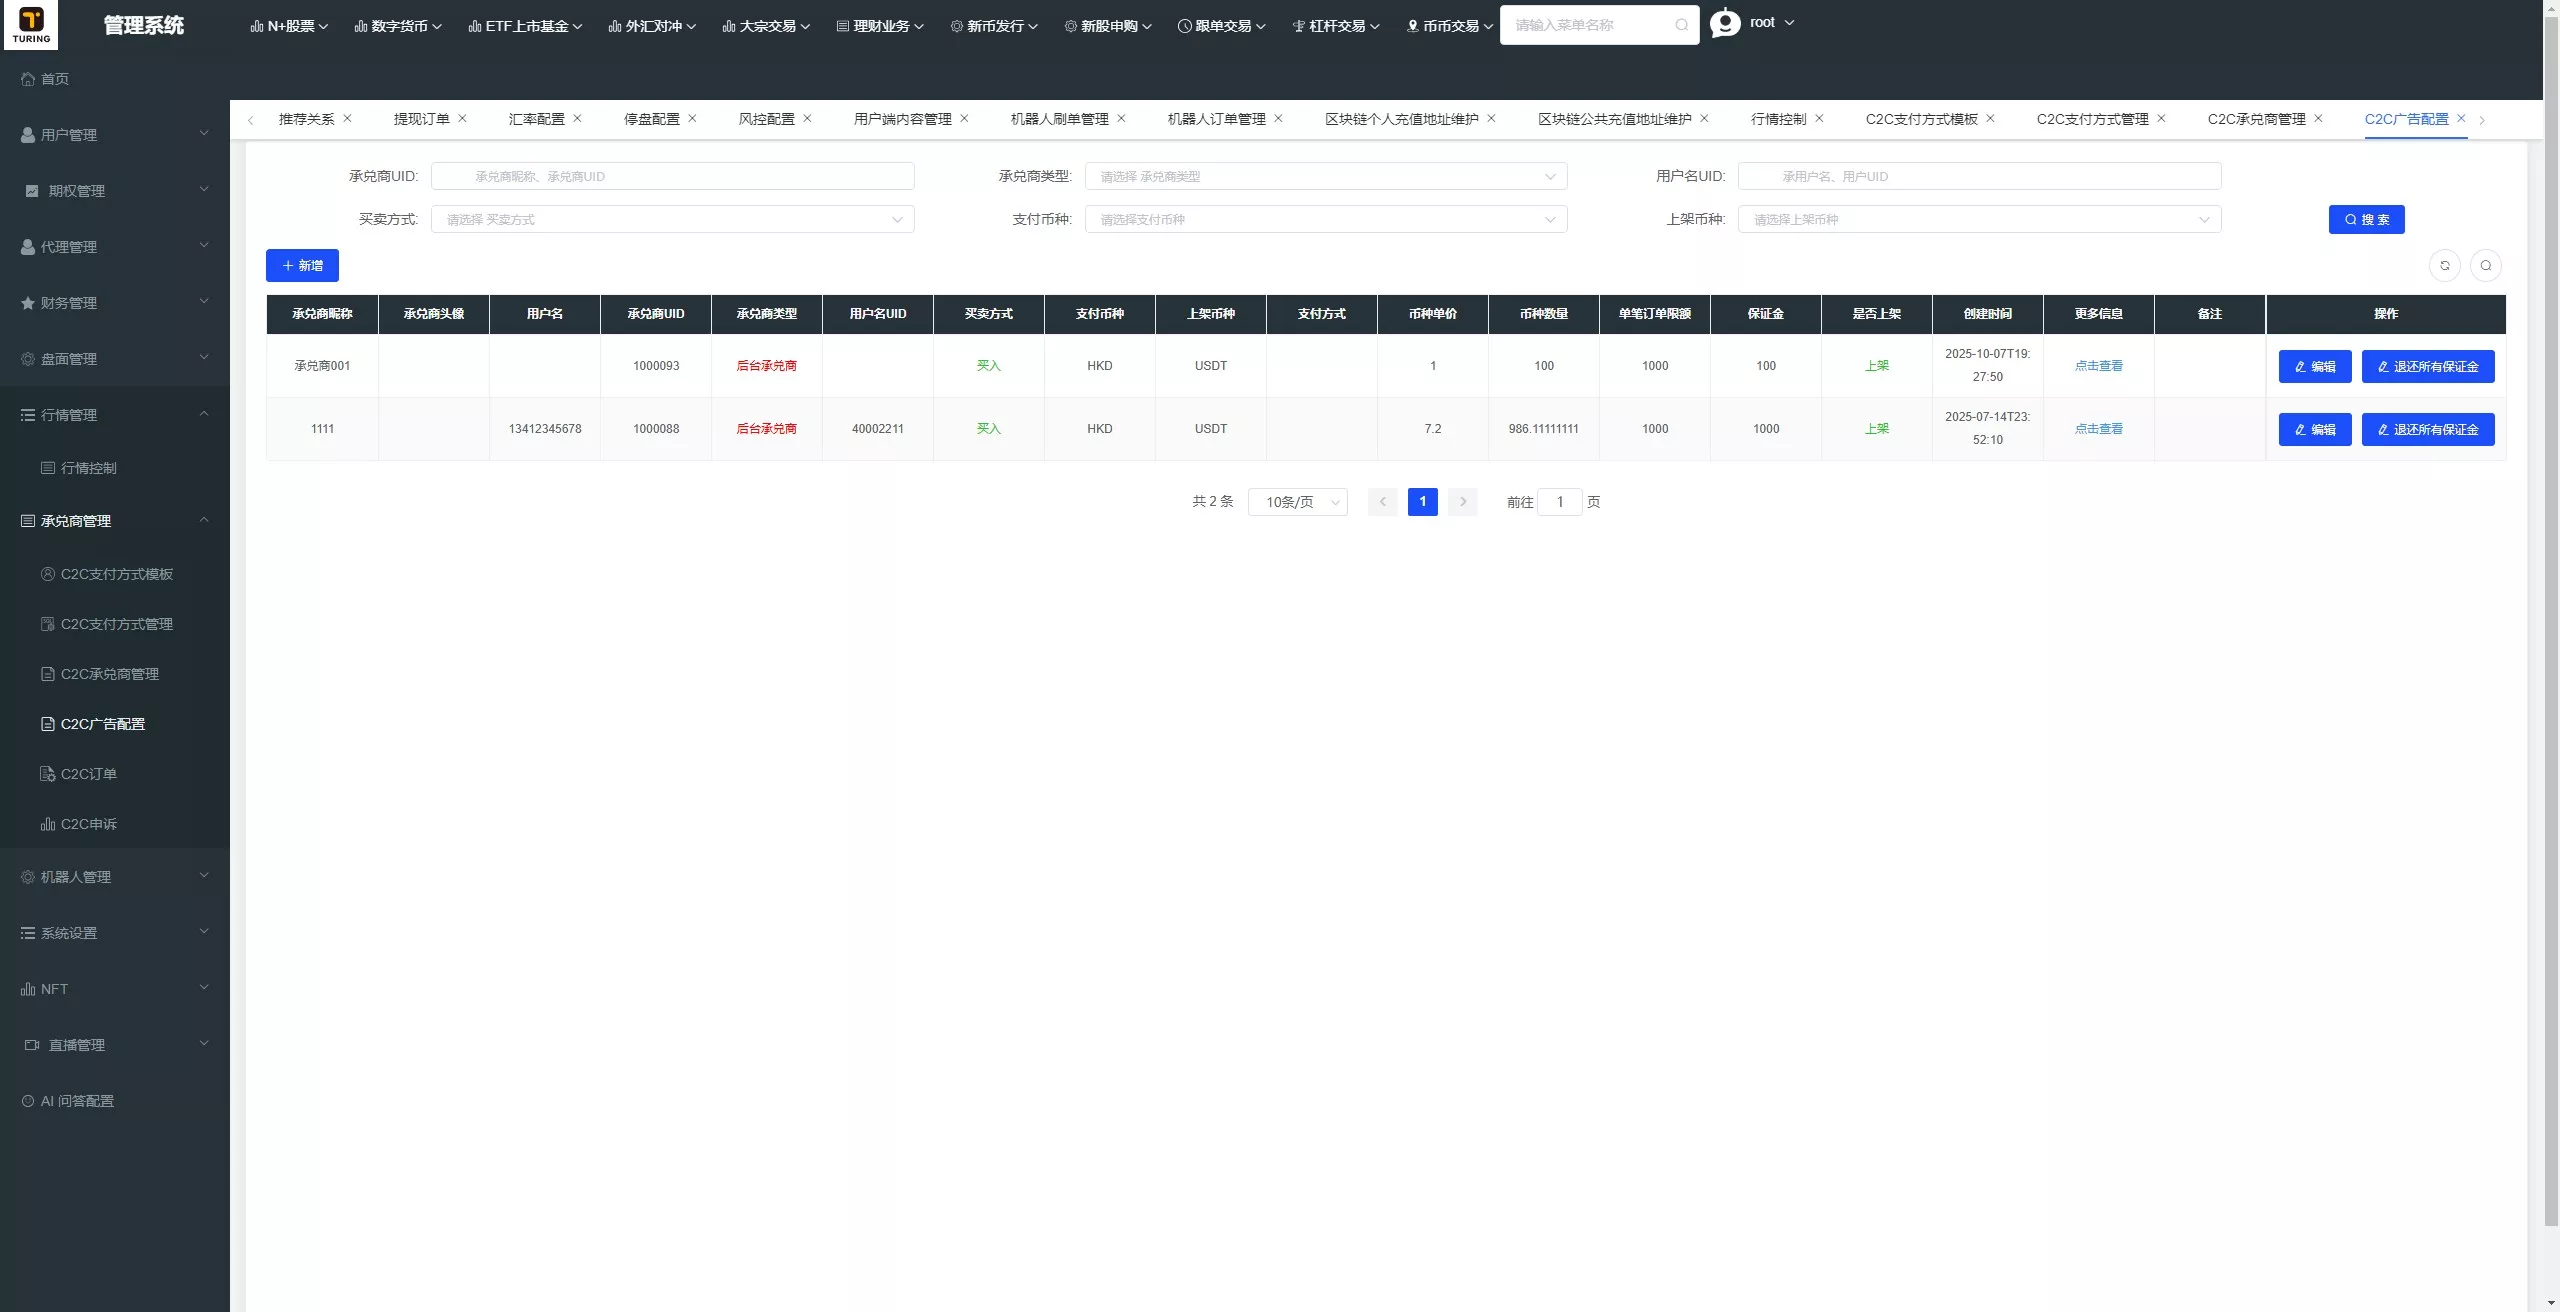2560x1312 pixels.
Task: Open 承兑商类型 dropdown
Action: tap(1326, 176)
